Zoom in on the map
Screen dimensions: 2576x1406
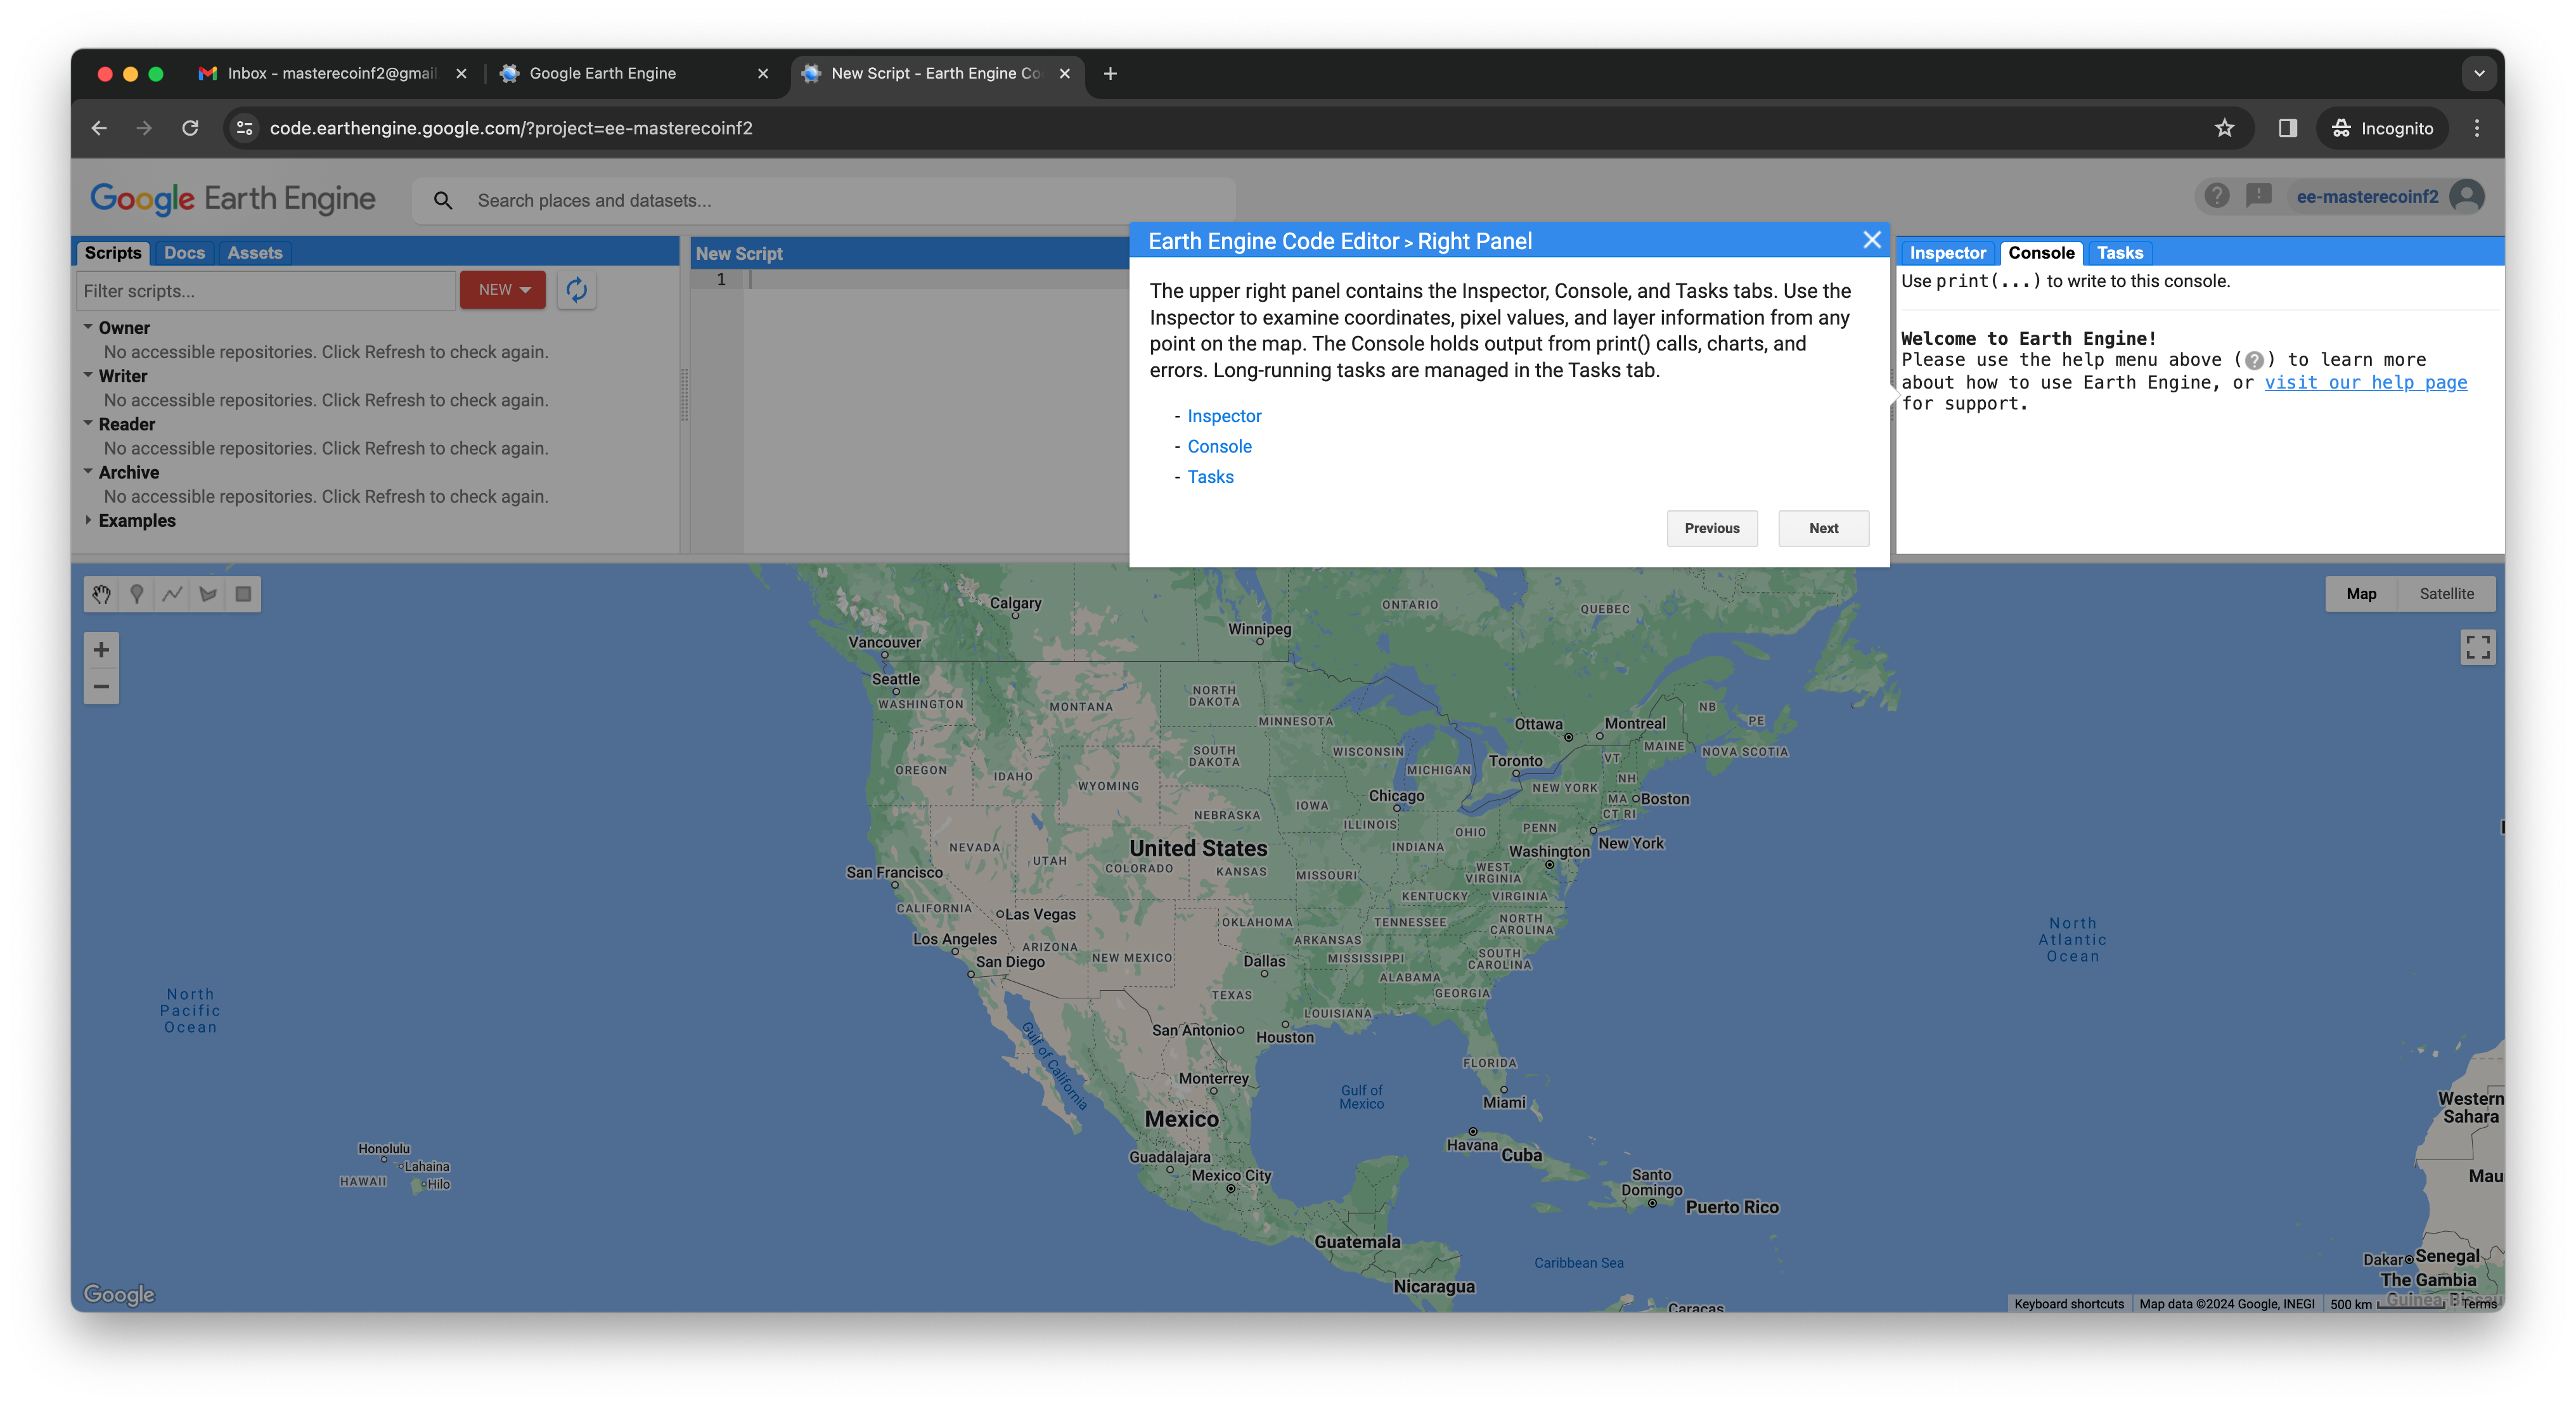[x=101, y=650]
